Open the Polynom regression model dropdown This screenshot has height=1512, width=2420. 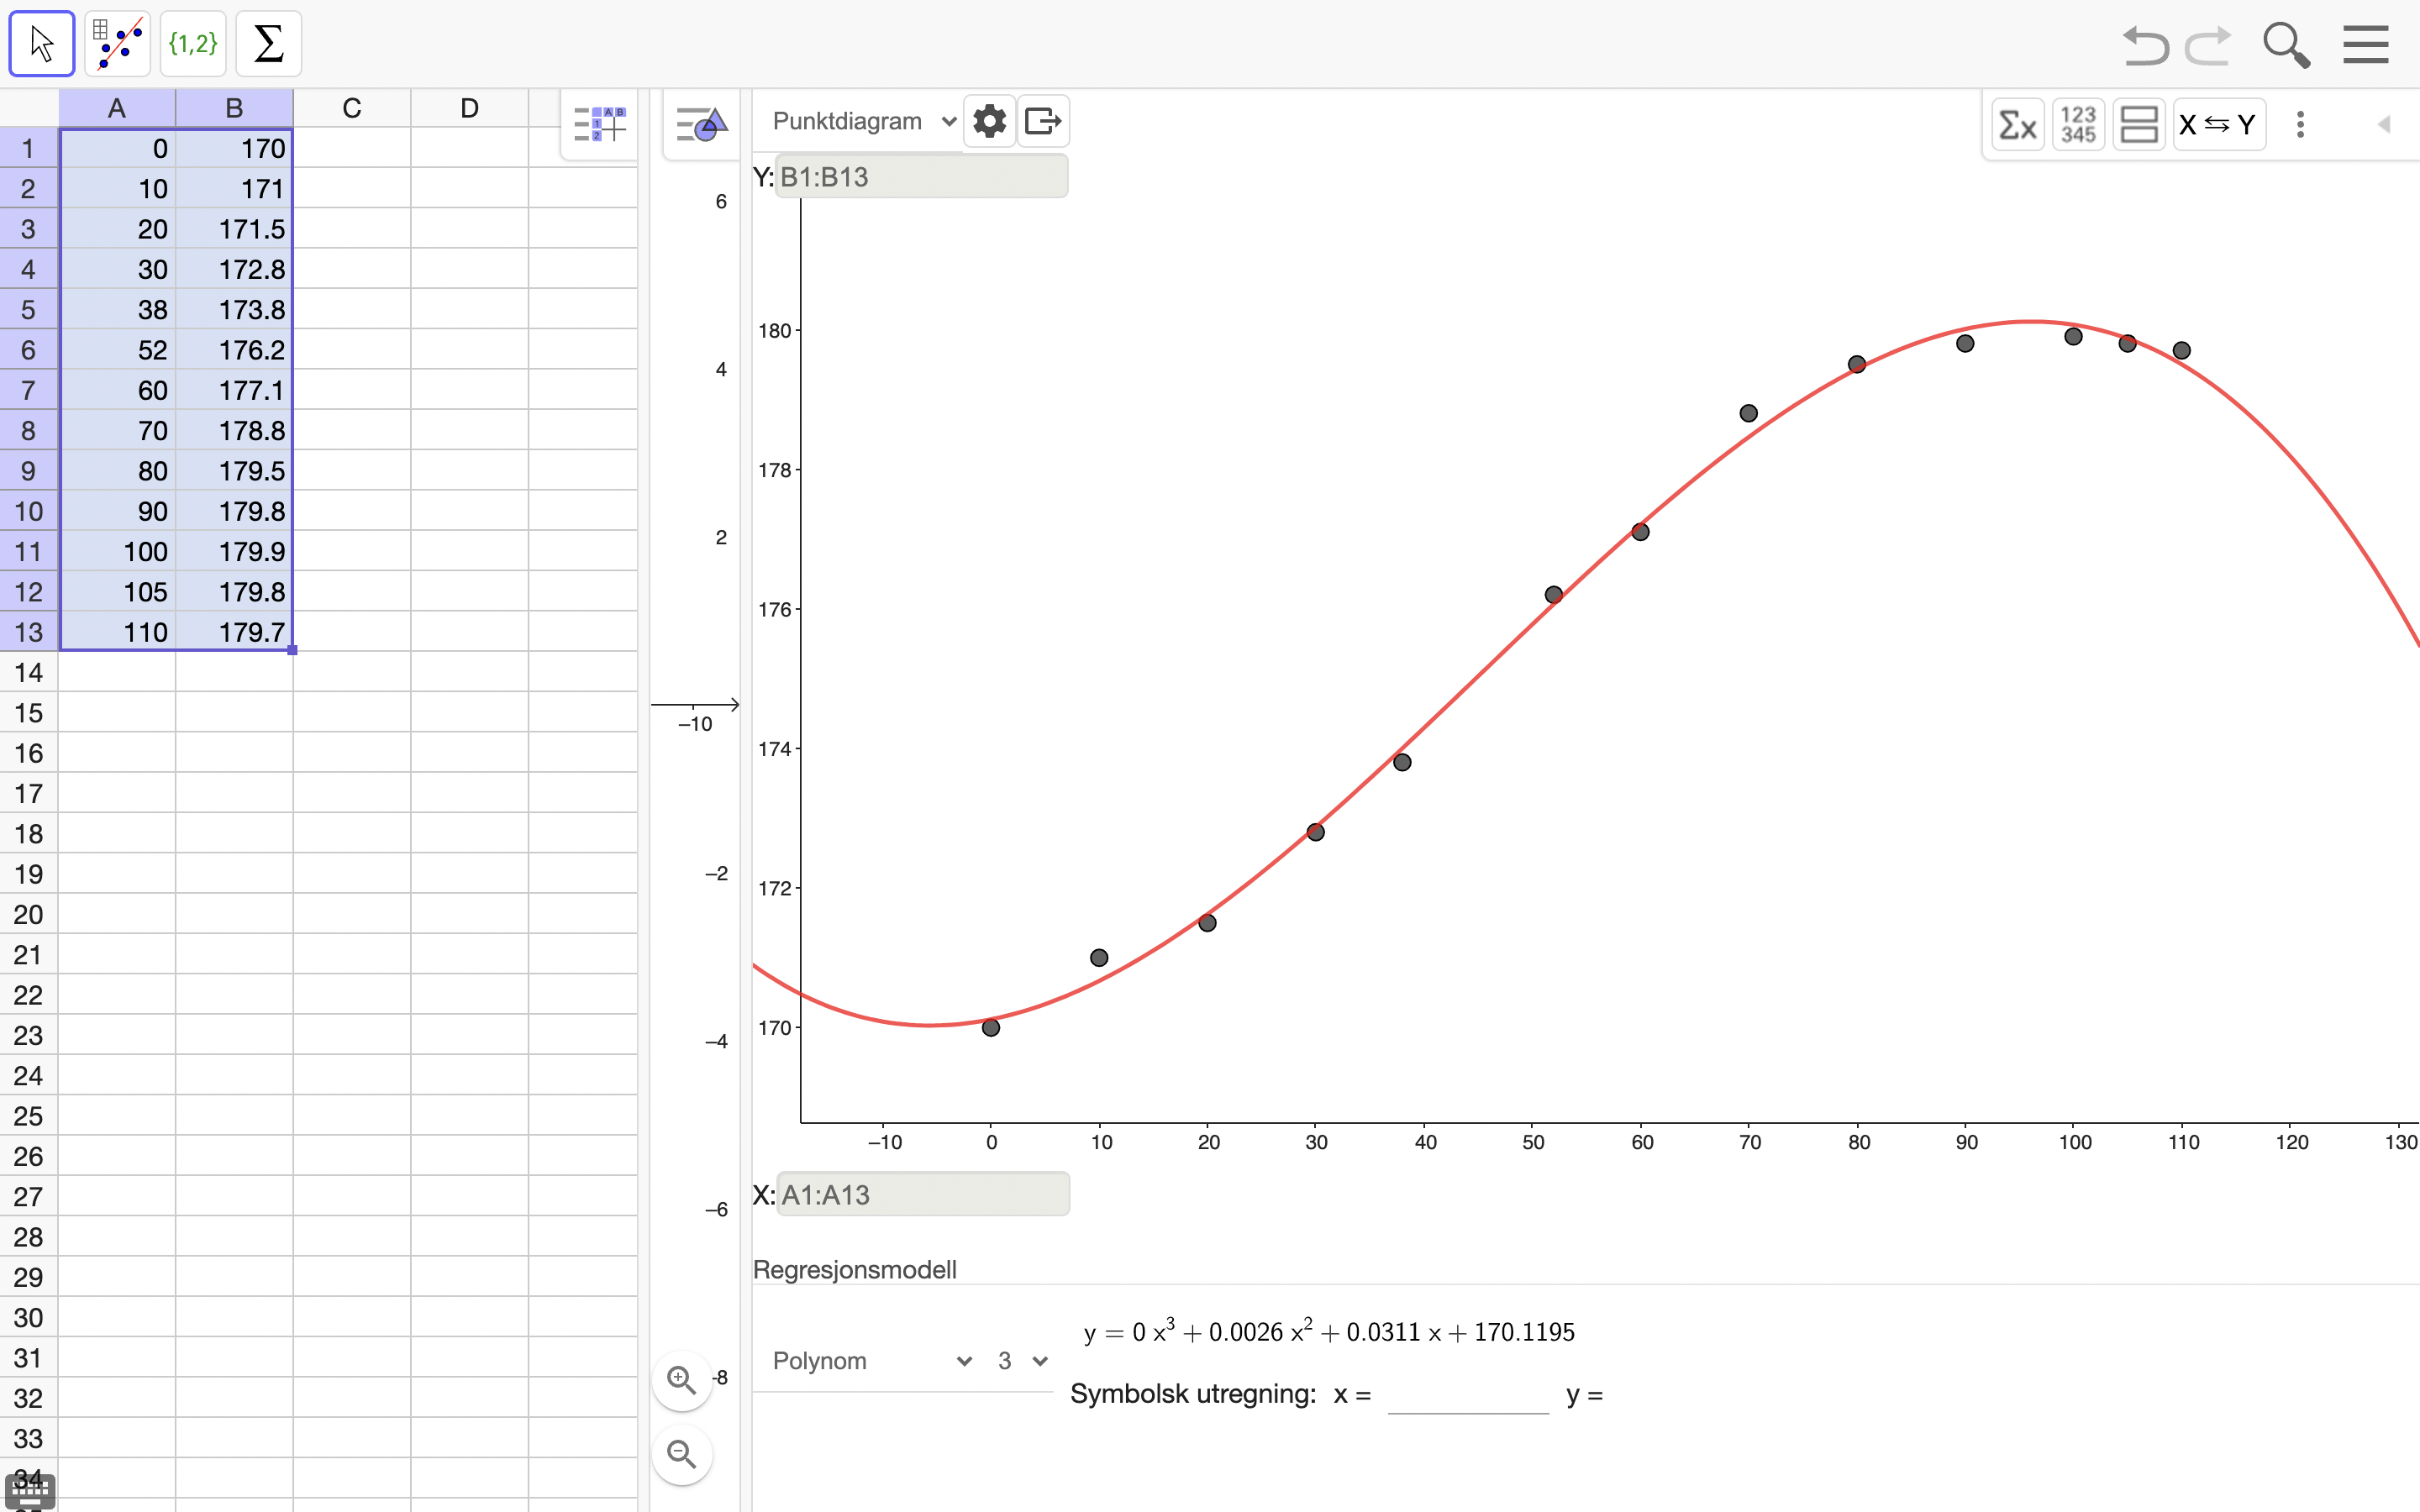(872, 1361)
